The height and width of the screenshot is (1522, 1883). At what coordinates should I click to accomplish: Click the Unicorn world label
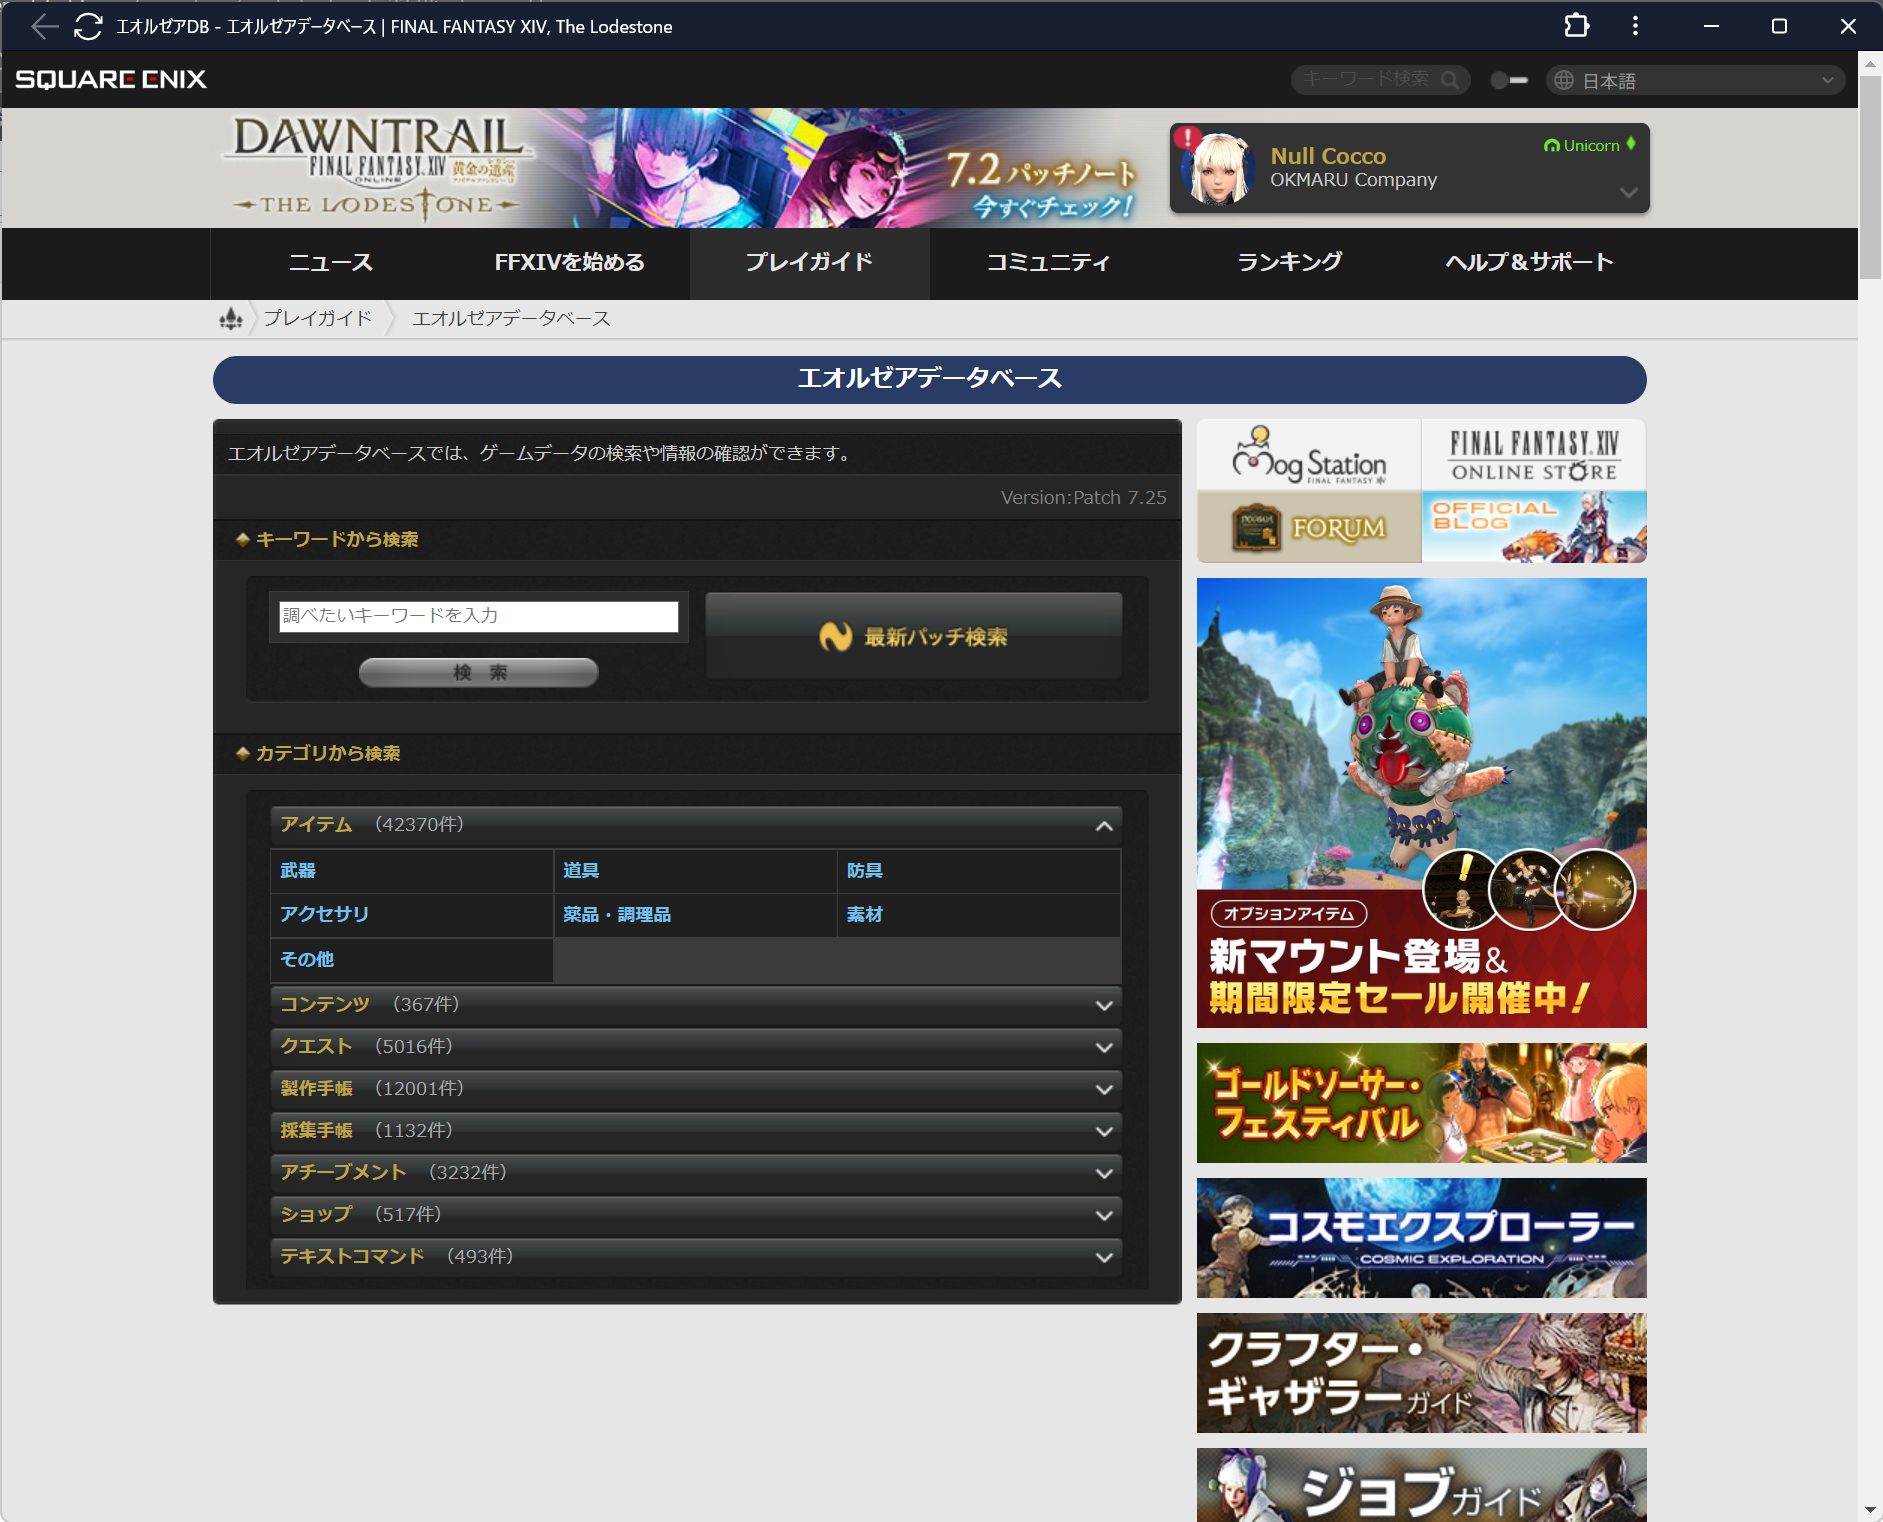point(1589,145)
